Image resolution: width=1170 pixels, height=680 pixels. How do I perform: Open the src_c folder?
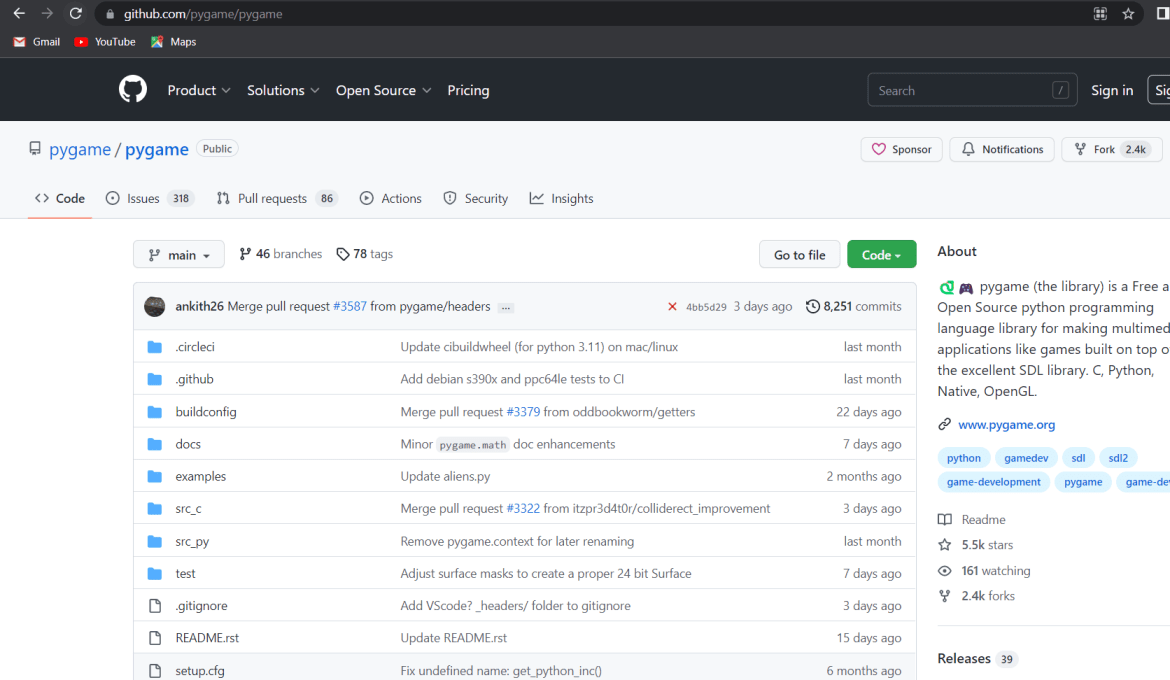point(188,508)
